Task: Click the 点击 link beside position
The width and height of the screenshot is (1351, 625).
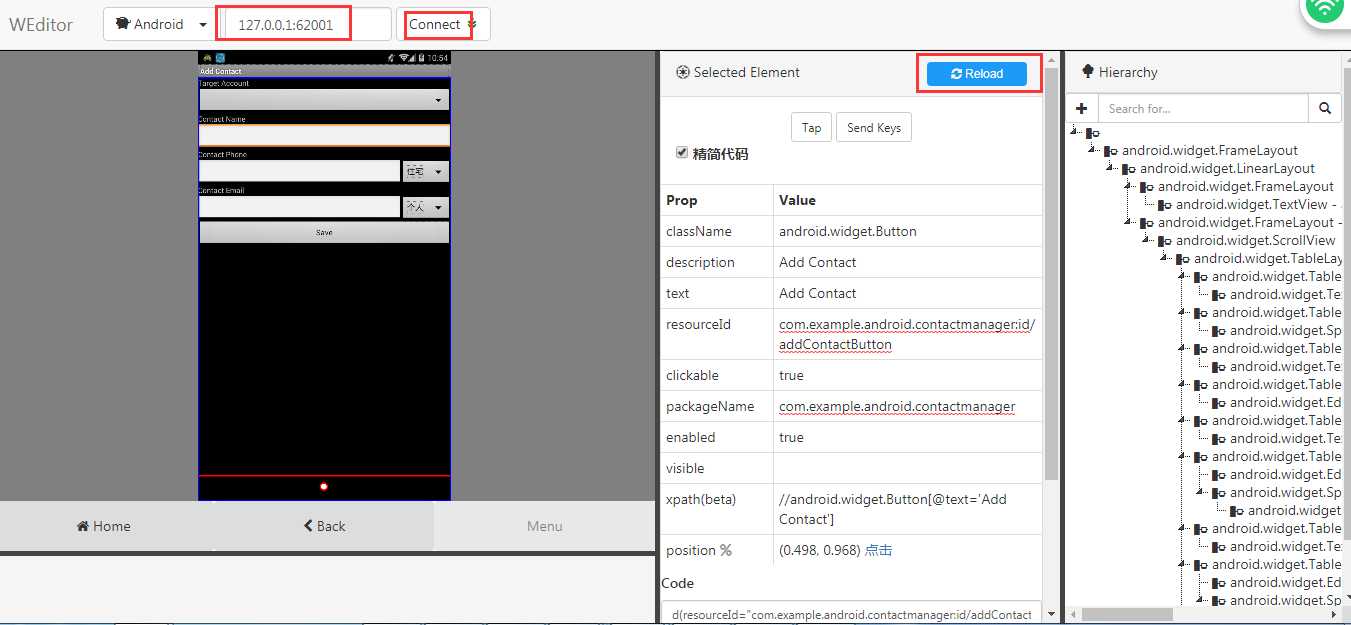Action: coord(878,550)
